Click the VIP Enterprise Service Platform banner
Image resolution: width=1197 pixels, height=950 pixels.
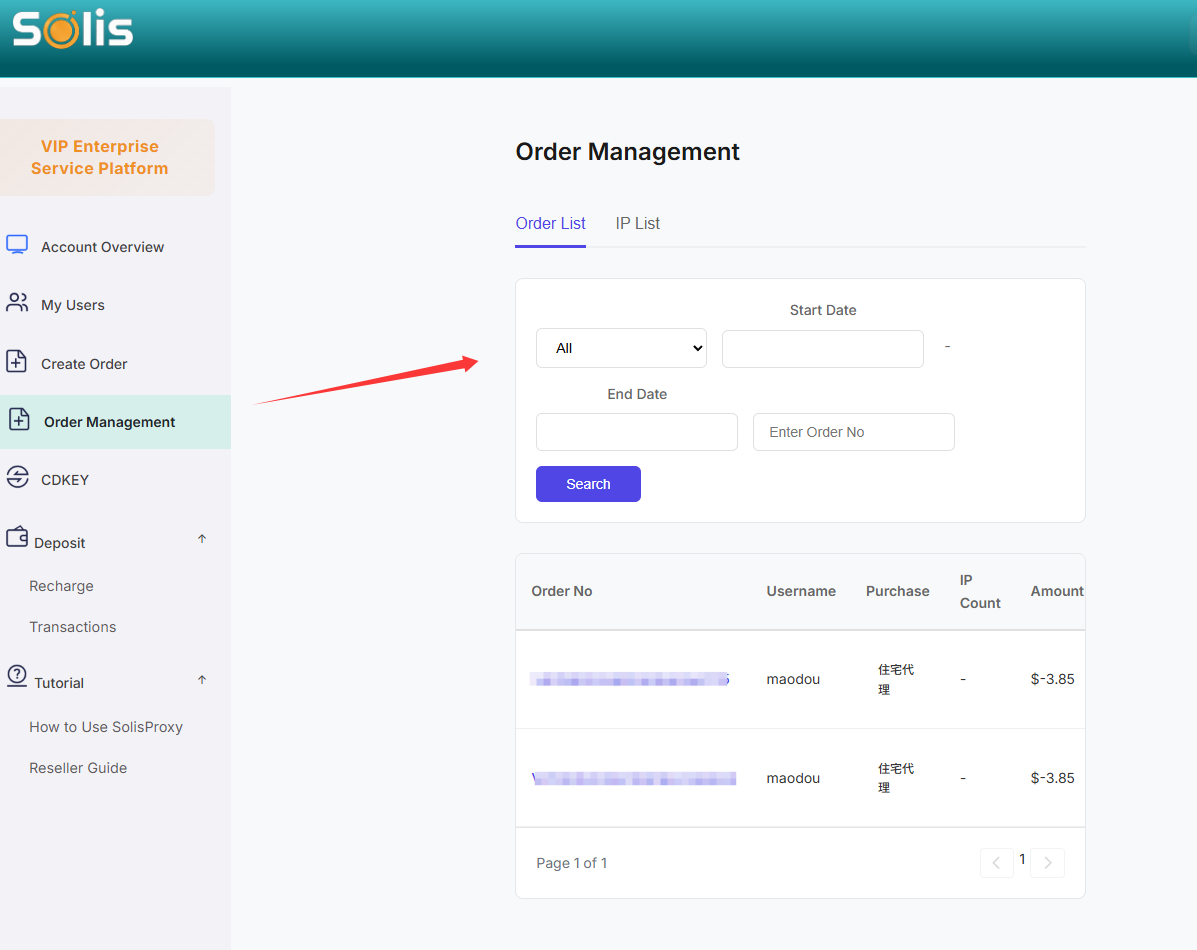point(107,157)
